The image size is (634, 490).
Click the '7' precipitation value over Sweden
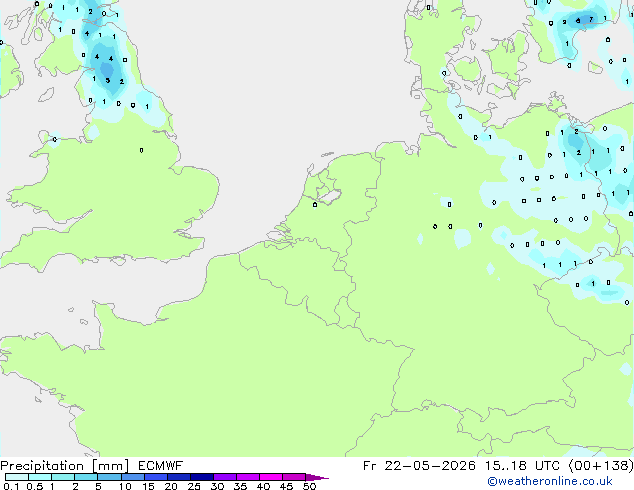[x=591, y=19]
